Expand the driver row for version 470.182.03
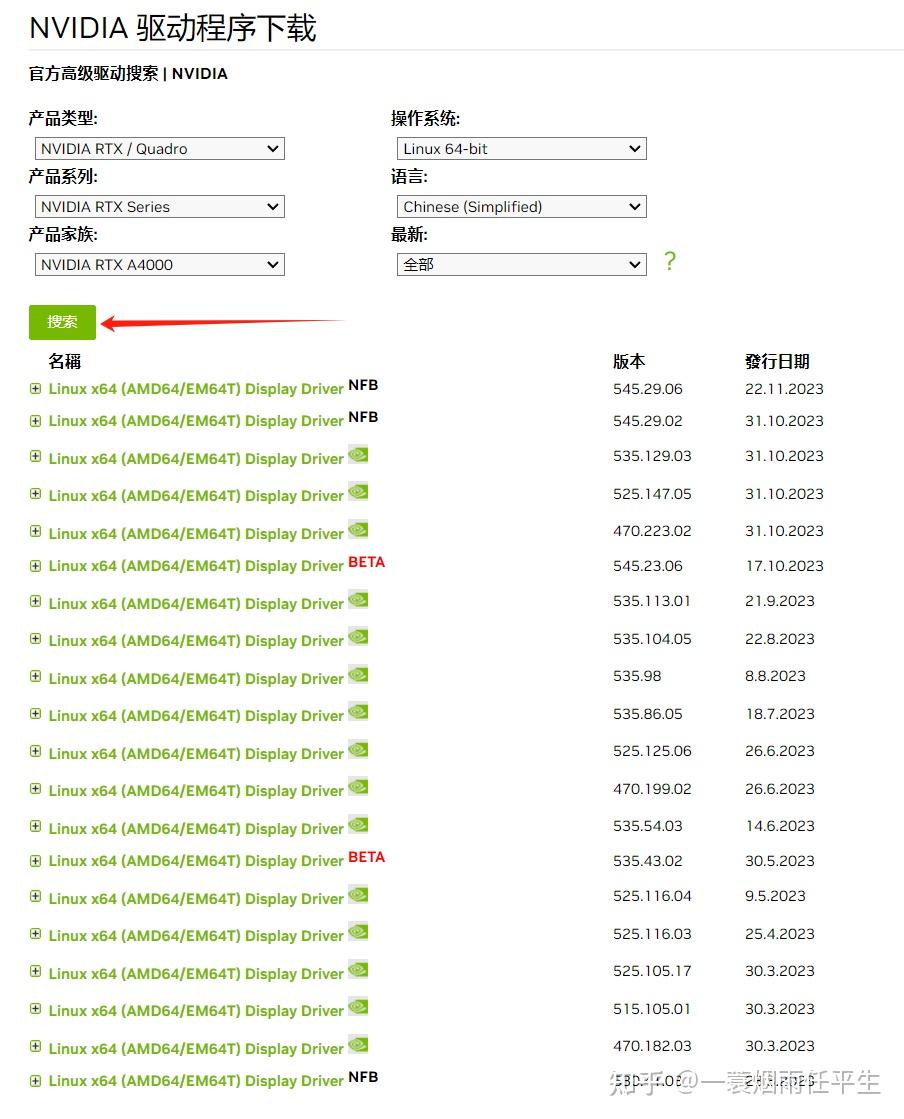Image resolution: width=904 pixels, height=1119 pixels. pos(36,1045)
